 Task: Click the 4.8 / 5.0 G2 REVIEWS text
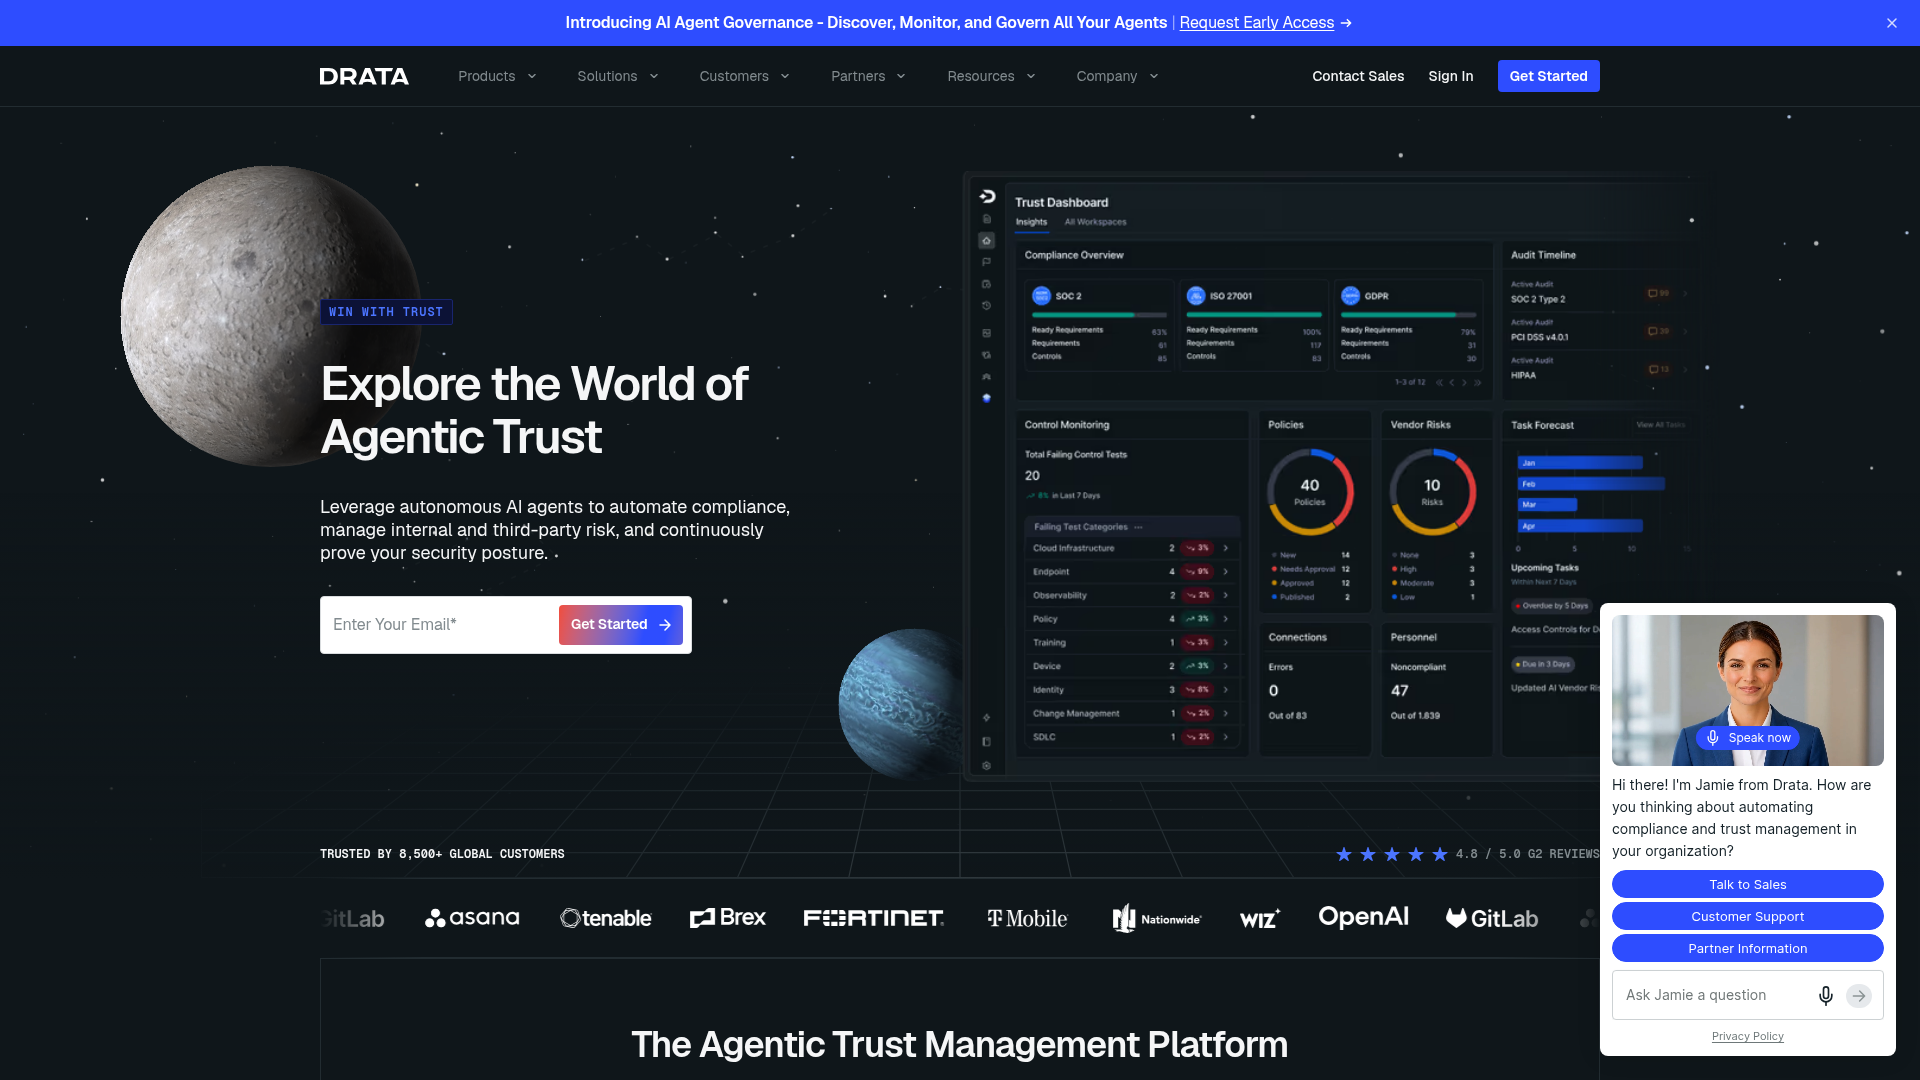(1527, 854)
